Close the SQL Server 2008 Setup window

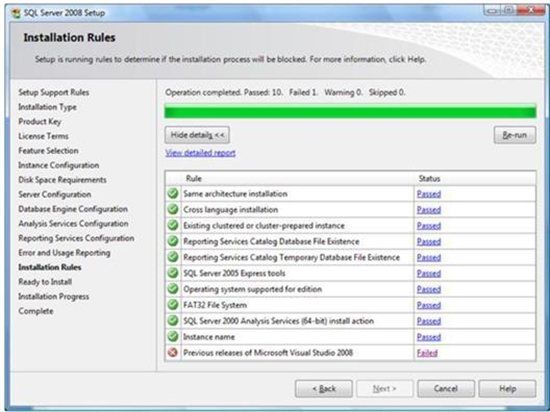point(532,11)
